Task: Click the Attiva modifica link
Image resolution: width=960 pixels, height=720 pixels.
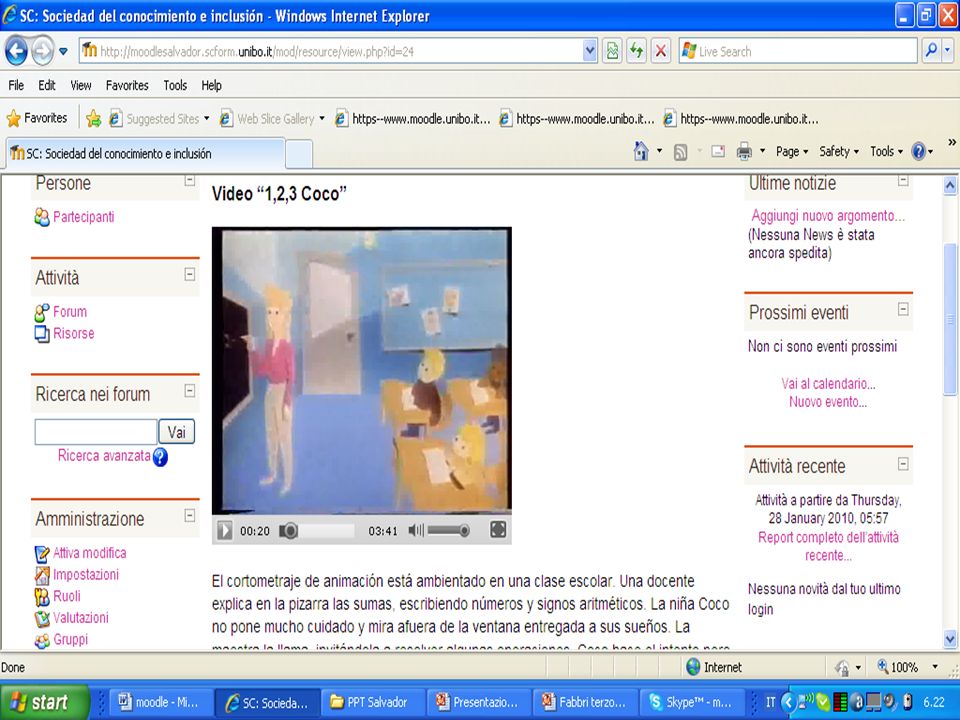Action: (89, 553)
